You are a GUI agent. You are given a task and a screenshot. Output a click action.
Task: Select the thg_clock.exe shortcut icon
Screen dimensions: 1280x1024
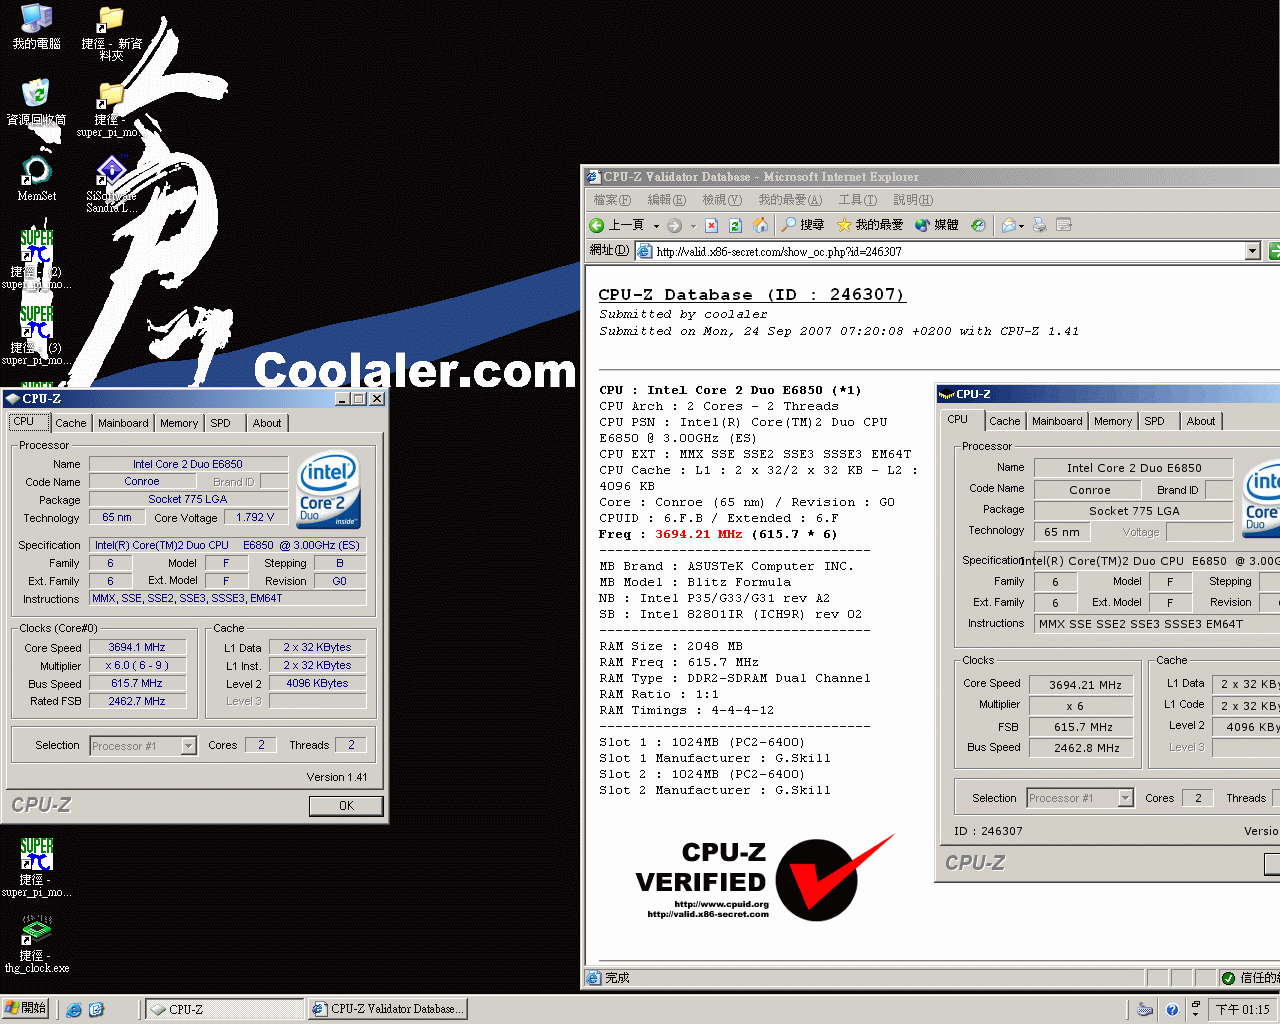(x=36, y=944)
